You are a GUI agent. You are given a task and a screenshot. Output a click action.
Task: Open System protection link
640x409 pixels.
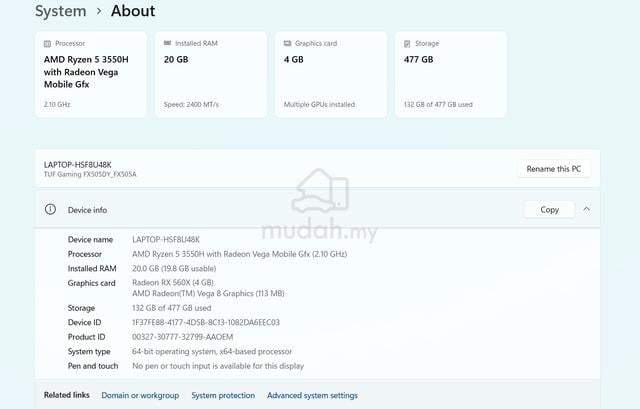pyautogui.click(x=223, y=395)
